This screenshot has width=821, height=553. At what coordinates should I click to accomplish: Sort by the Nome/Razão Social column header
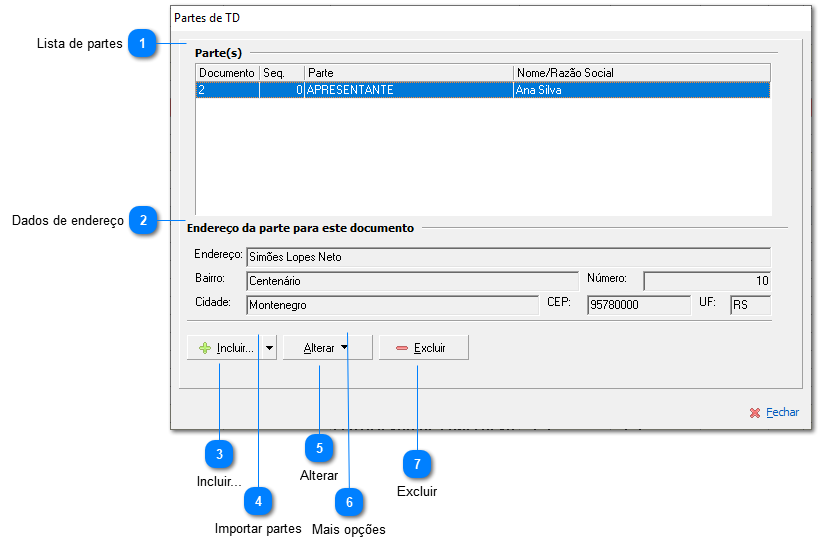(x=640, y=73)
